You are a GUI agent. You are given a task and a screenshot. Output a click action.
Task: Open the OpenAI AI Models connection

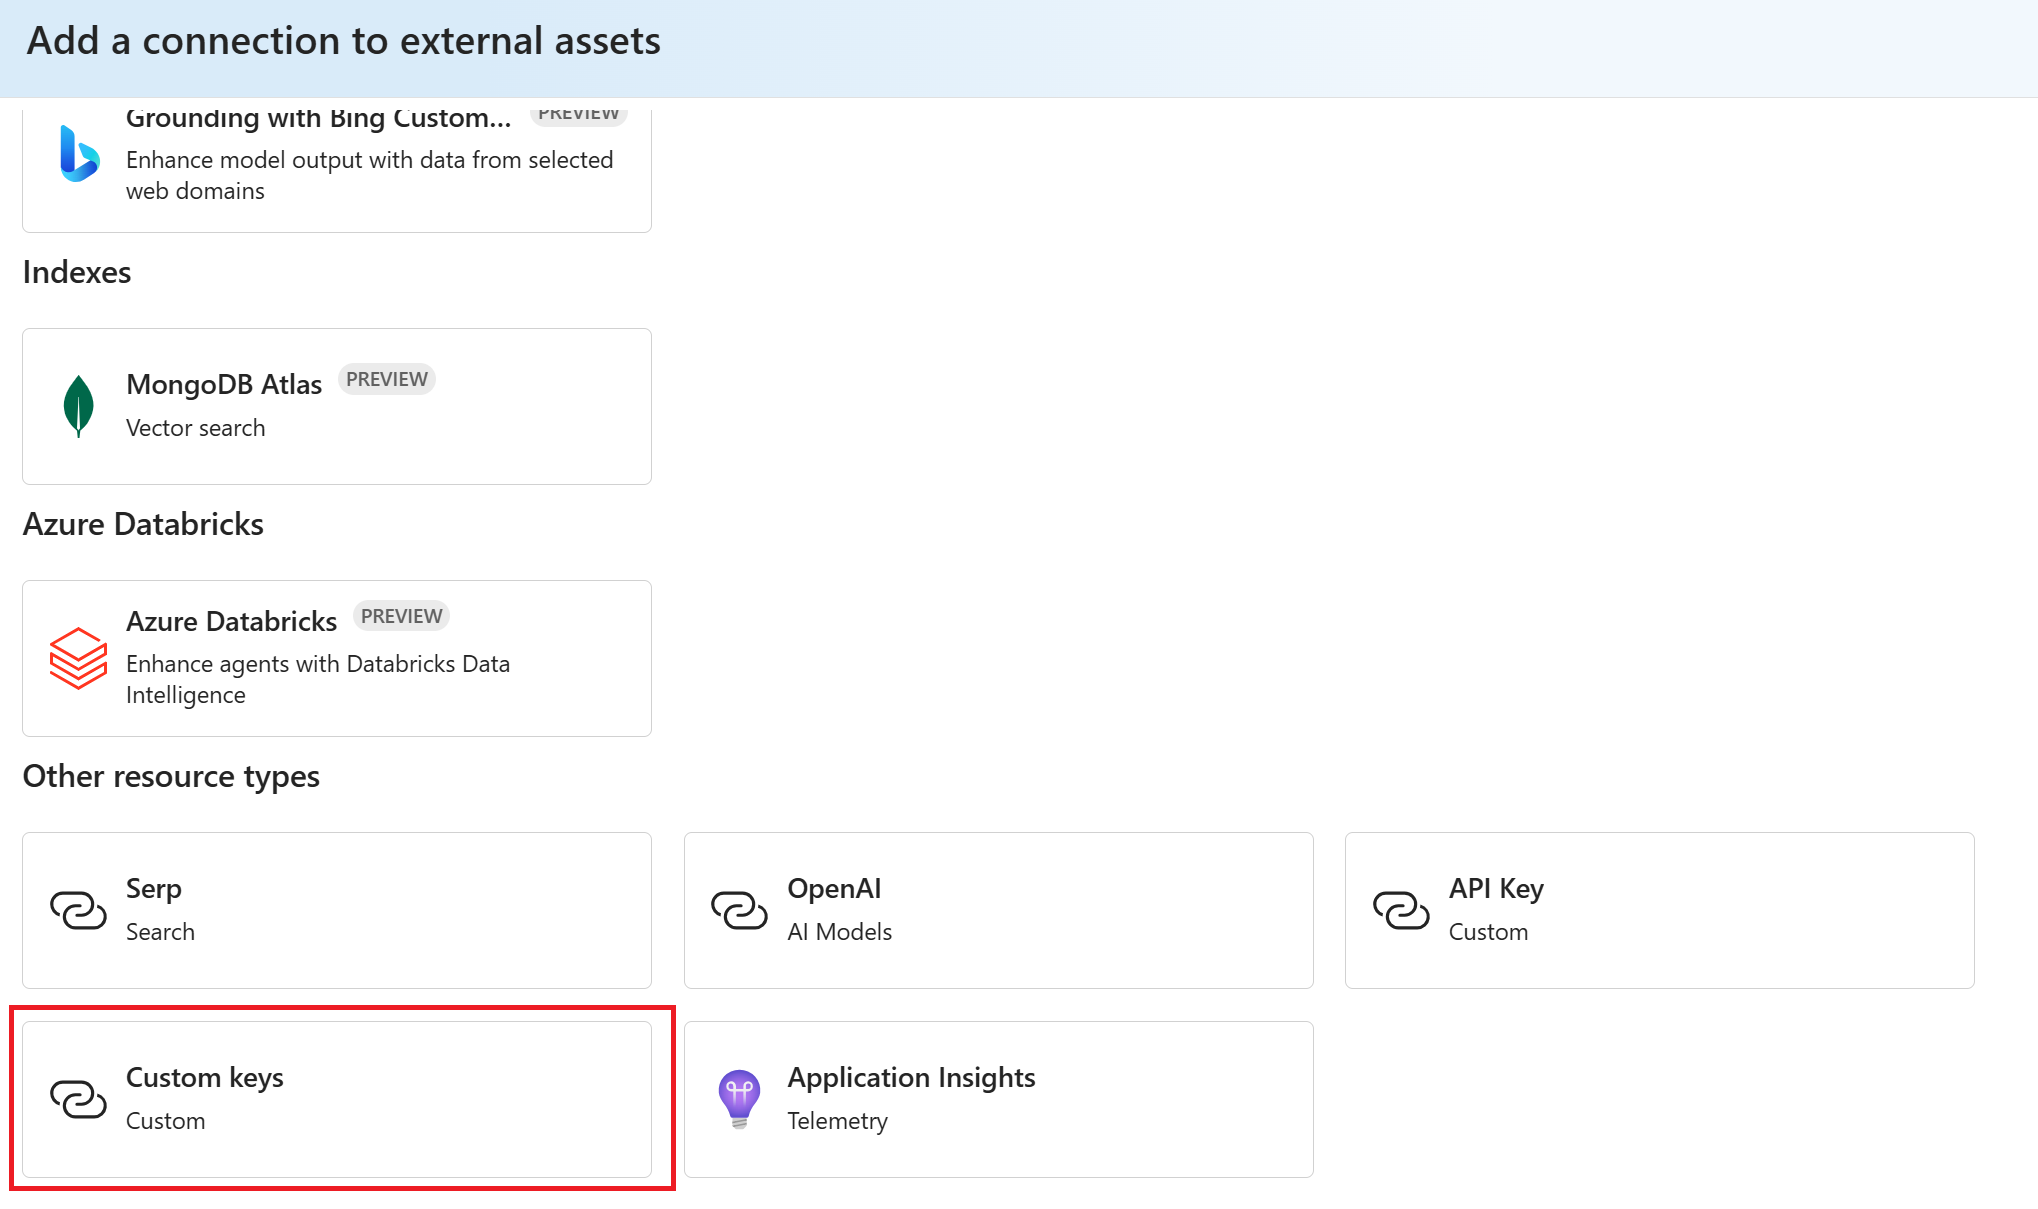click(x=998, y=909)
